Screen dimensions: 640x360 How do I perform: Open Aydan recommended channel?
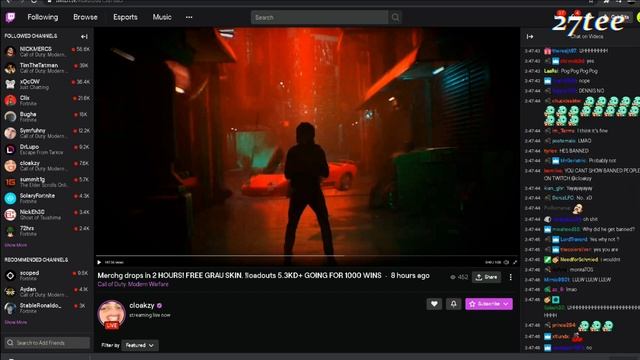pyautogui.click(x=47, y=291)
